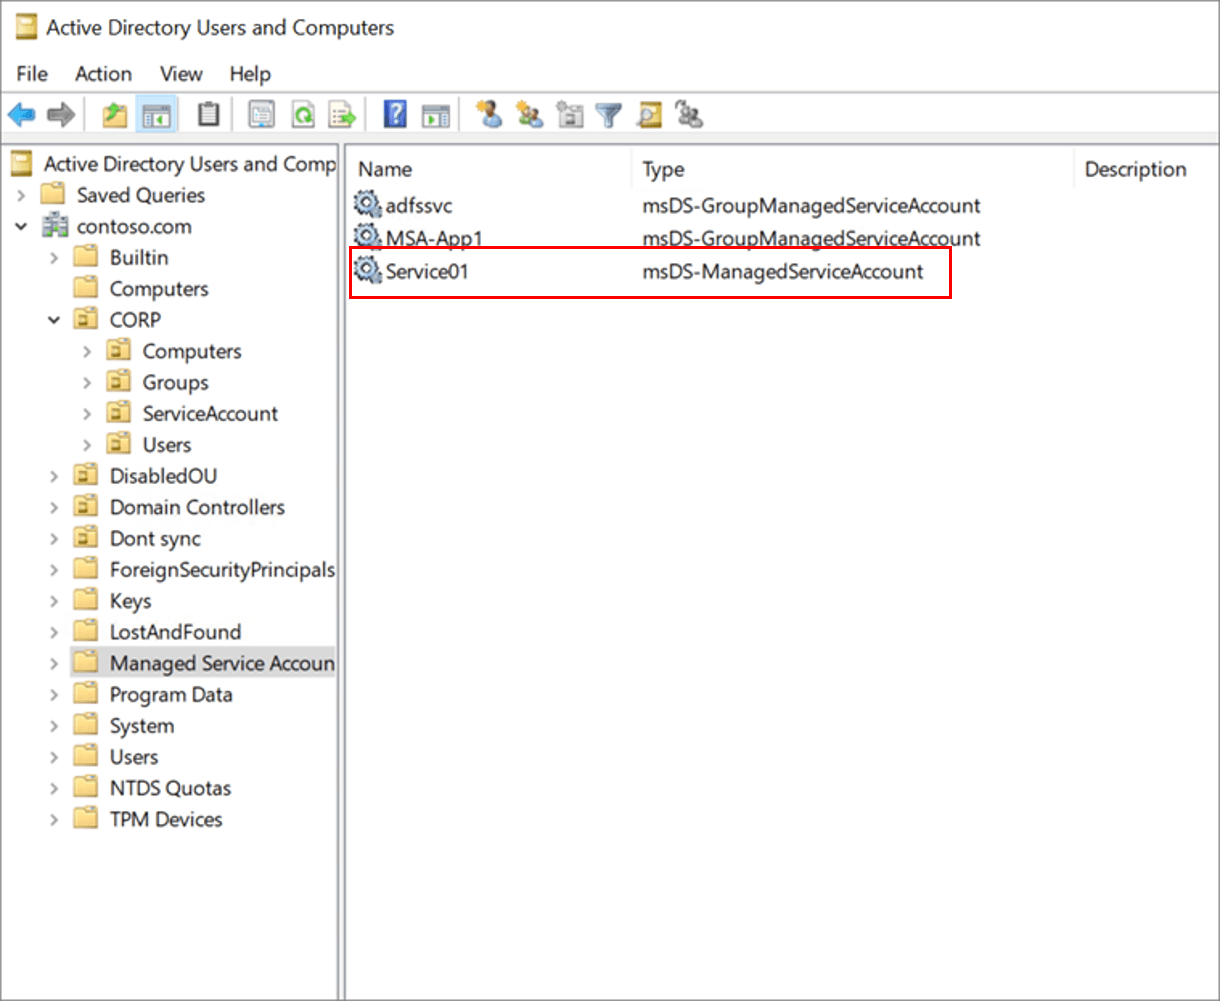Image resolution: width=1220 pixels, height=1001 pixels.
Task: Expand the Builtin container
Action: click(55, 257)
